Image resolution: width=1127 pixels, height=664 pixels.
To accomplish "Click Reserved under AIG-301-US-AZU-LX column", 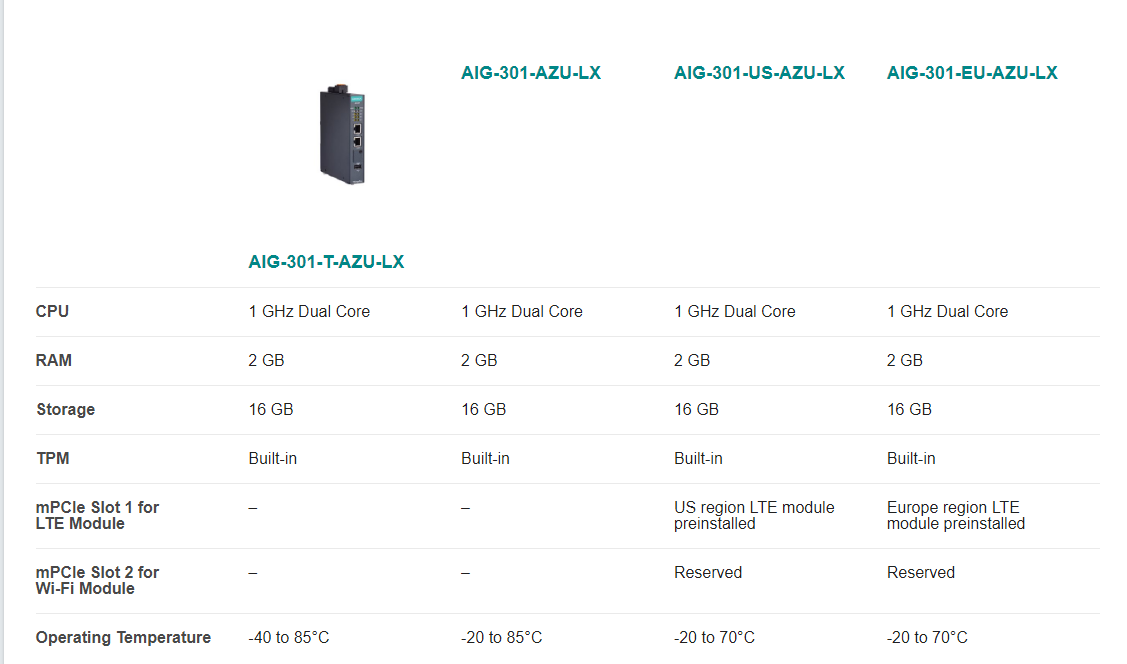I will coord(708,572).
